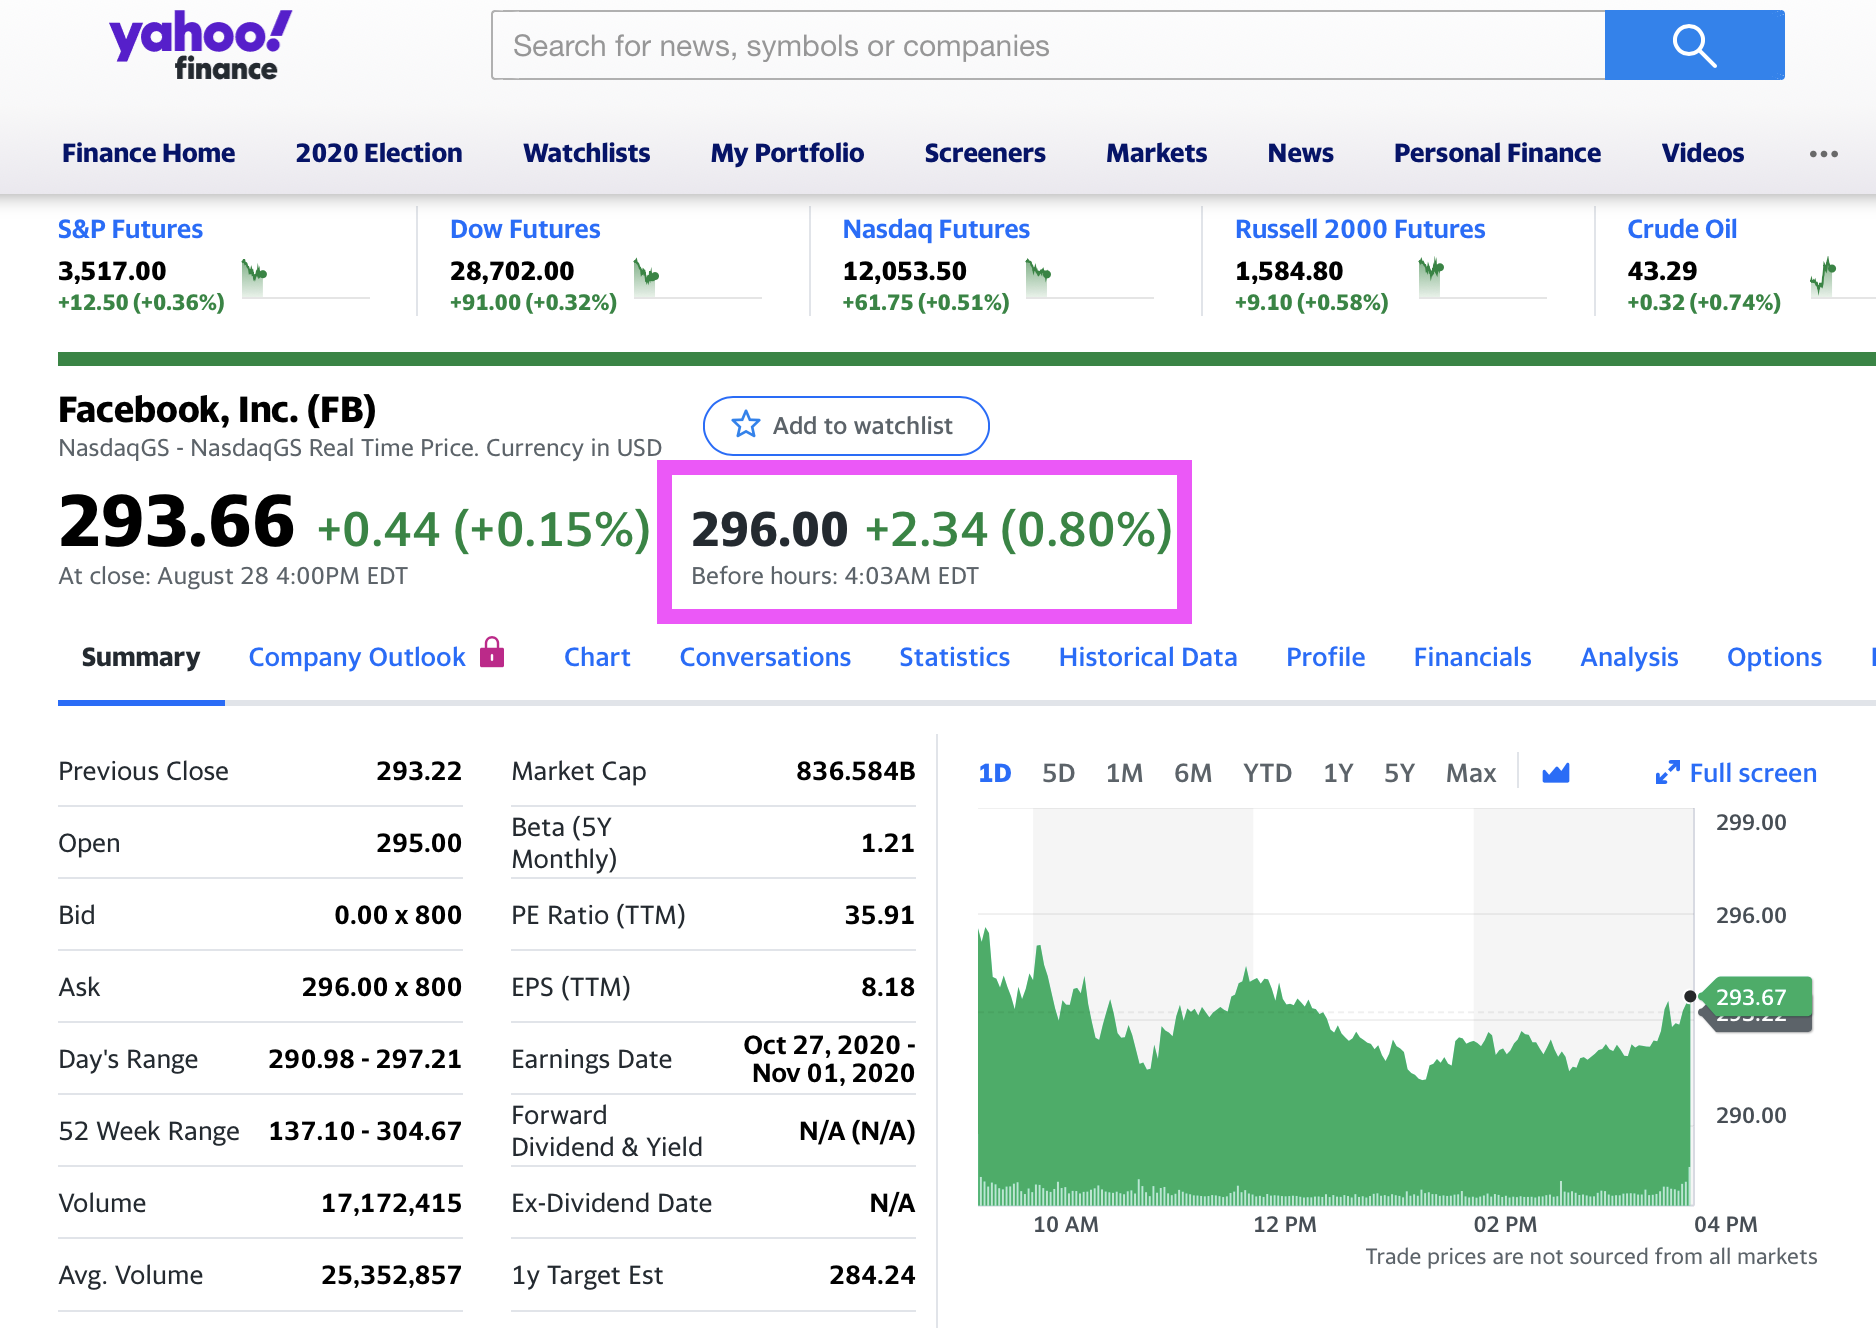
Task: Click the Yahoo Finance logo
Action: (x=200, y=45)
